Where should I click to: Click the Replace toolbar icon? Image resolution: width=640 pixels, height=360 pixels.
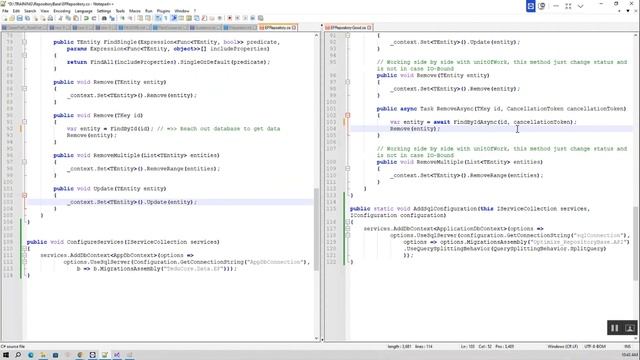pyautogui.click(x=113, y=18)
